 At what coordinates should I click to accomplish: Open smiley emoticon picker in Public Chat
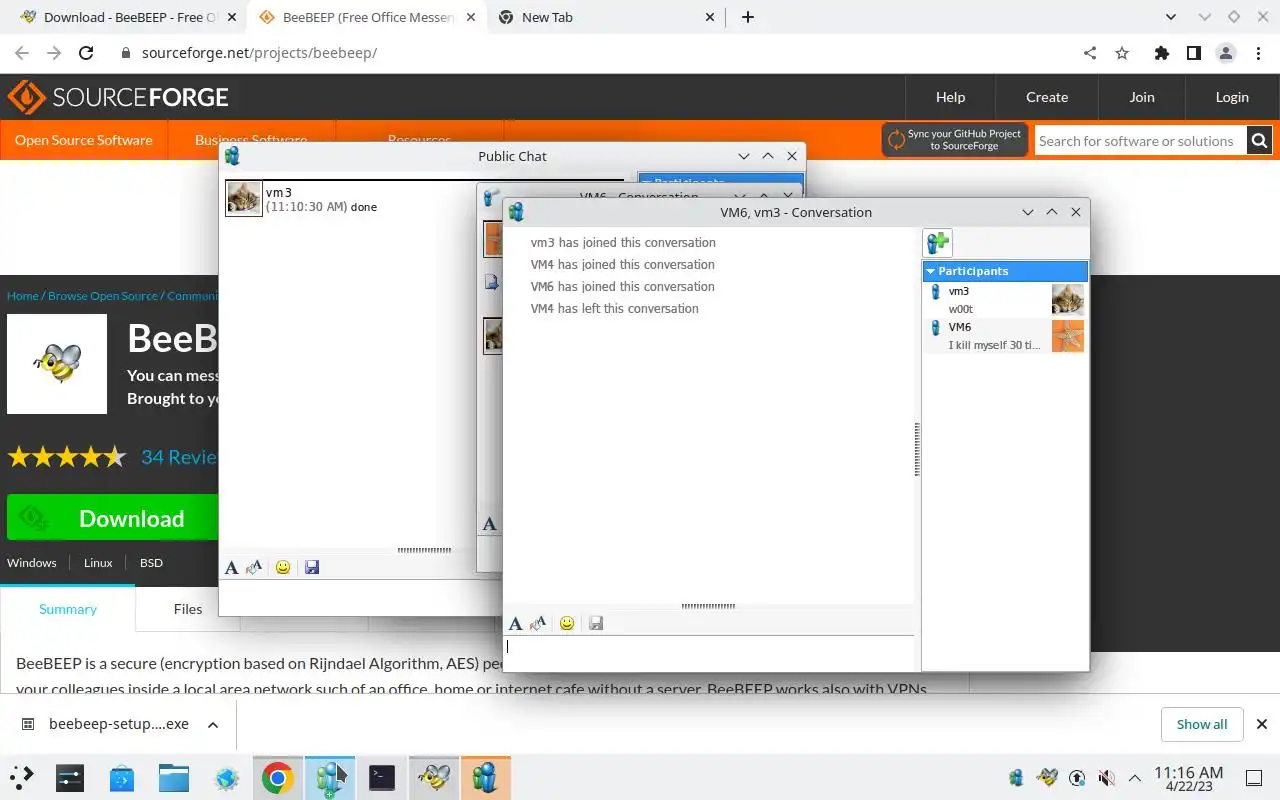283,567
